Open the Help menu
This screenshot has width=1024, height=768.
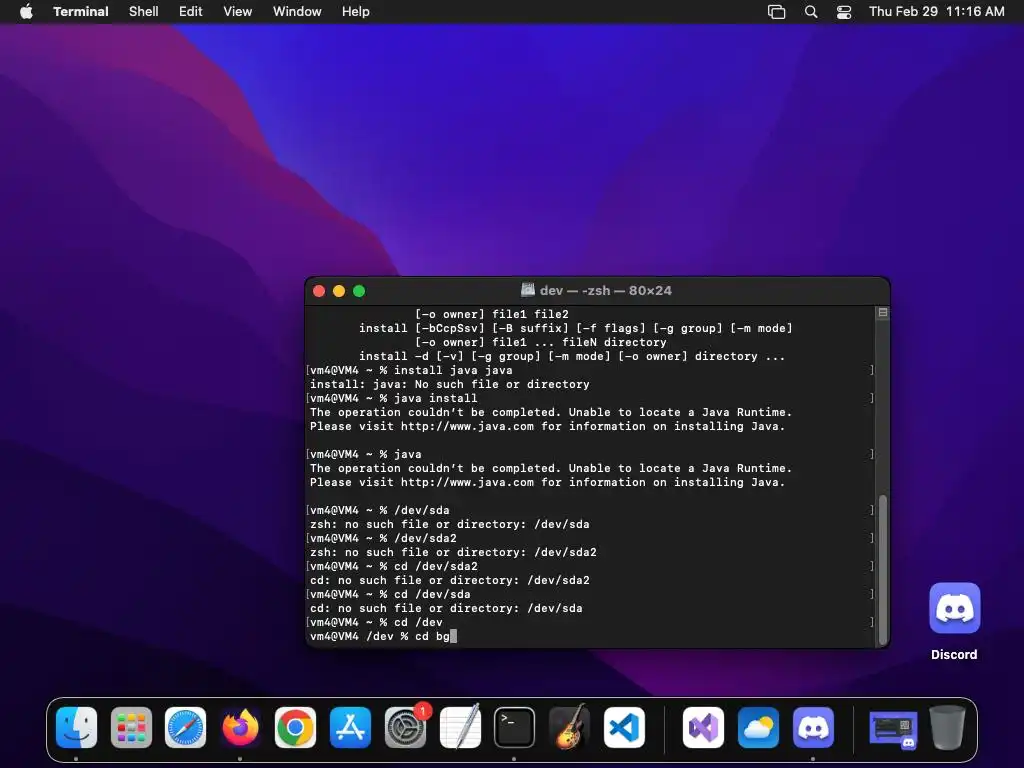coord(356,11)
